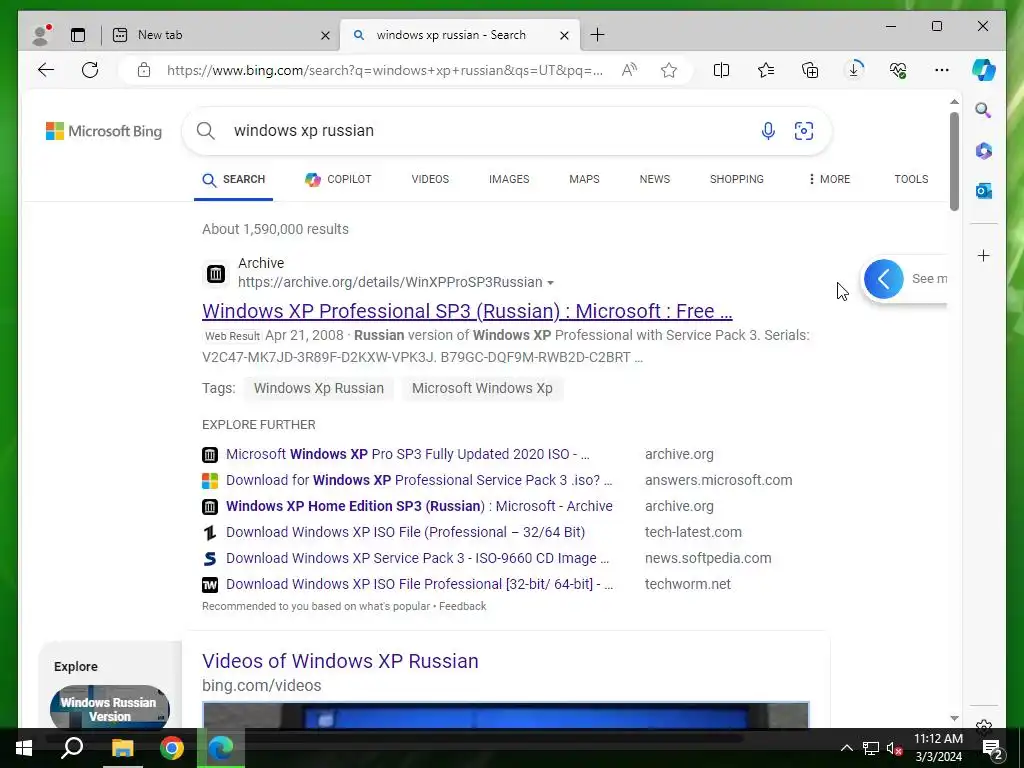The width and height of the screenshot is (1024, 768).
Task: Expand the archive.org URL dropdown arrow
Action: pos(551,283)
